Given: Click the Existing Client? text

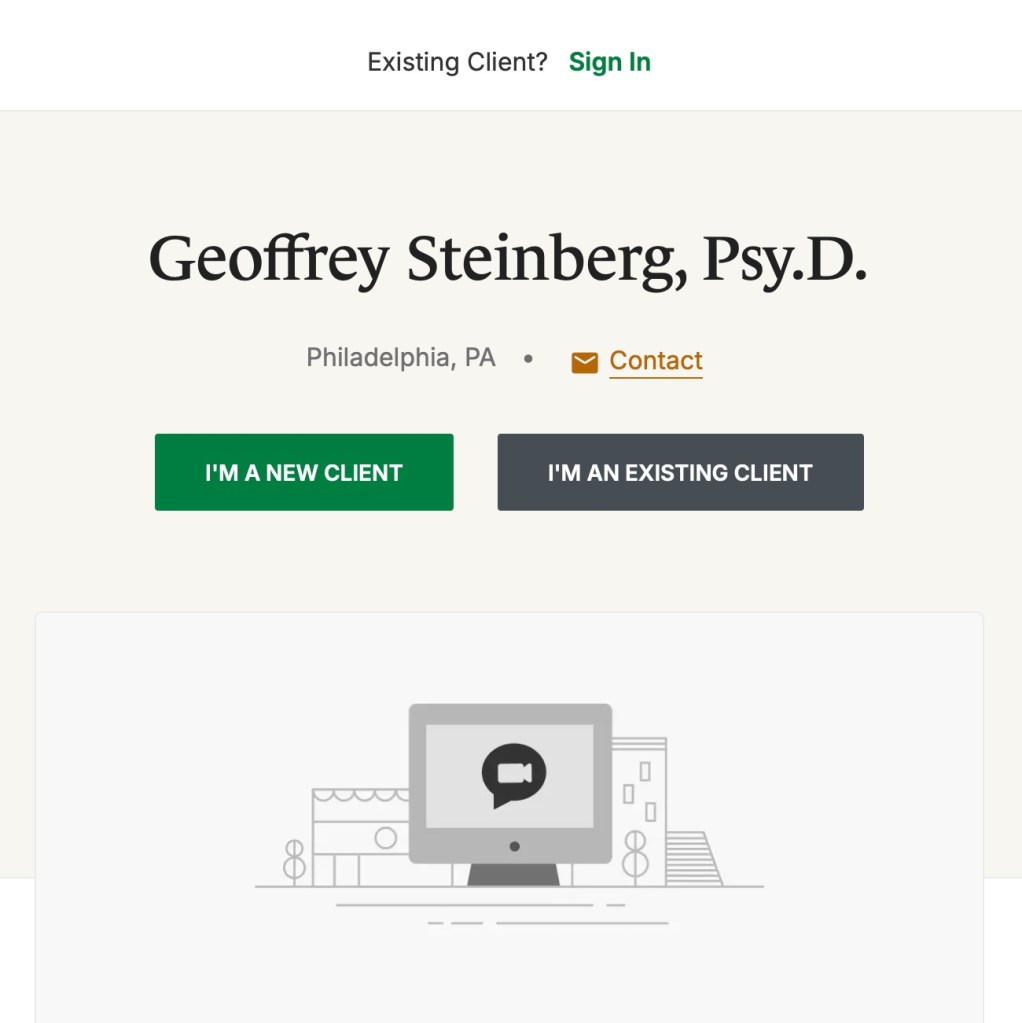Looking at the screenshot, I should [x=457, y=62].
